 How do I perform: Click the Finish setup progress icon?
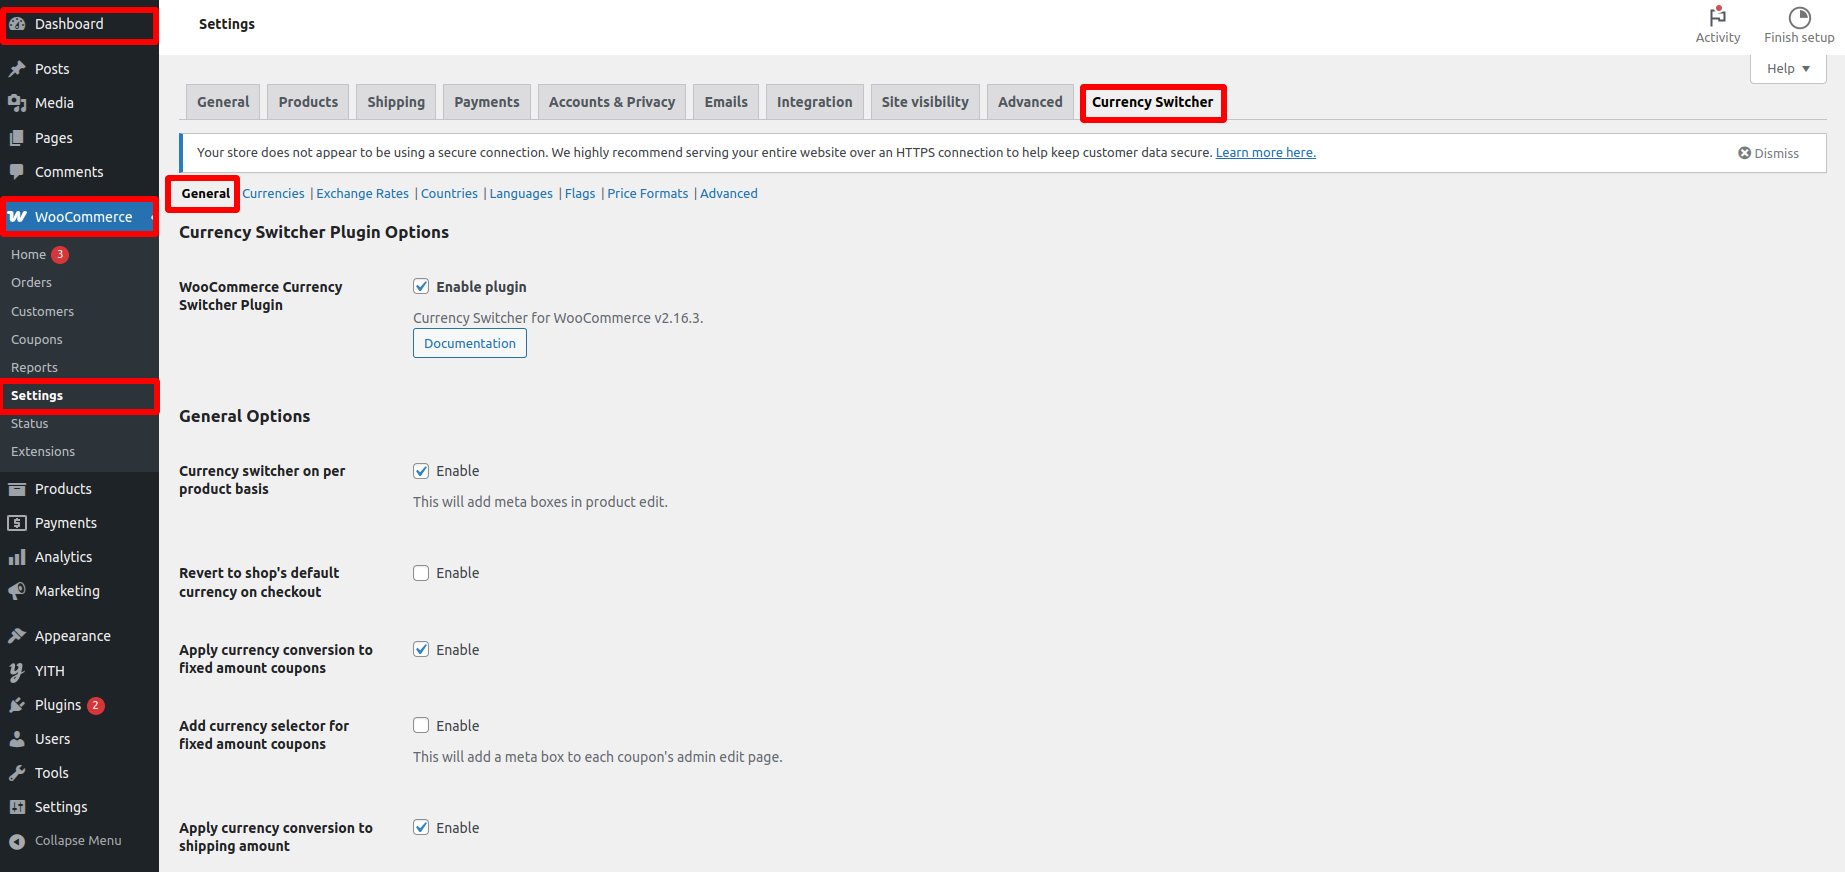[1799, 17]
